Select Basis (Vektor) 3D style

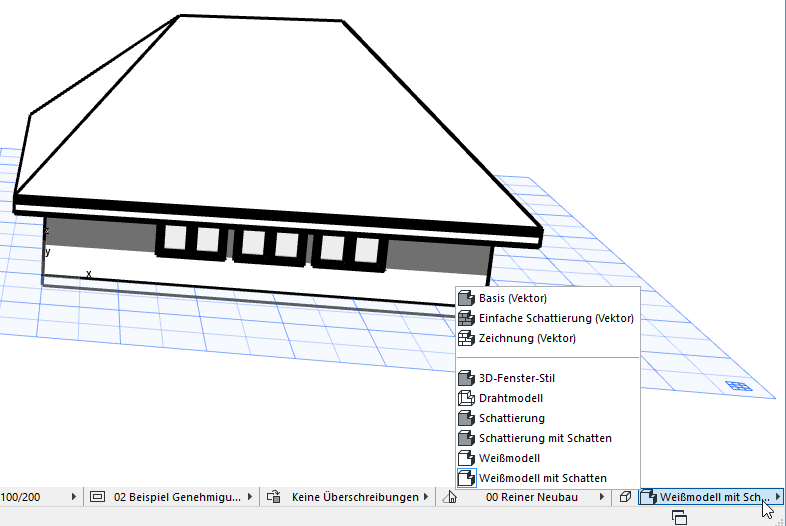[x=547, y=298]
